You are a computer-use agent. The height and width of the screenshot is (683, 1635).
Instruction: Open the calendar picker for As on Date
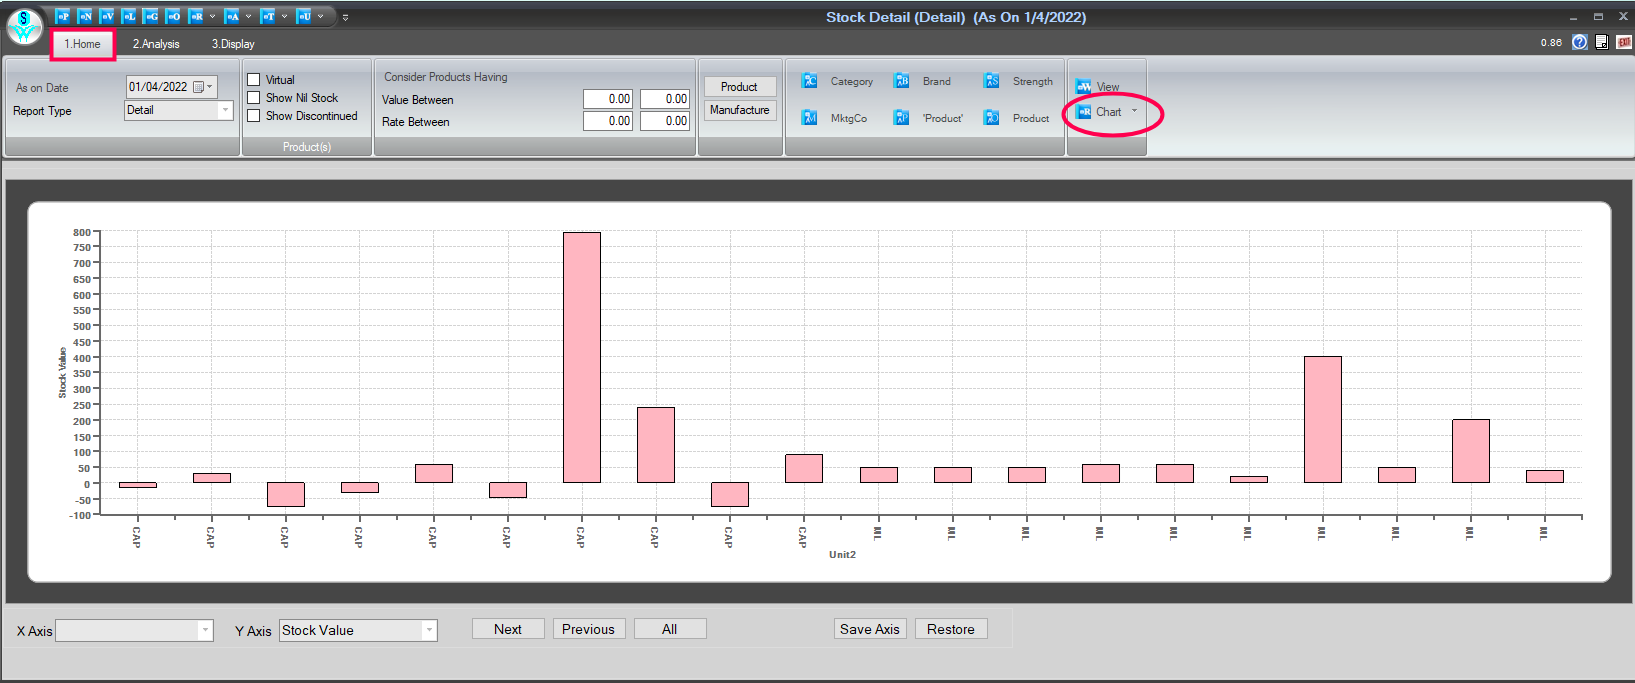coord(202,87)
